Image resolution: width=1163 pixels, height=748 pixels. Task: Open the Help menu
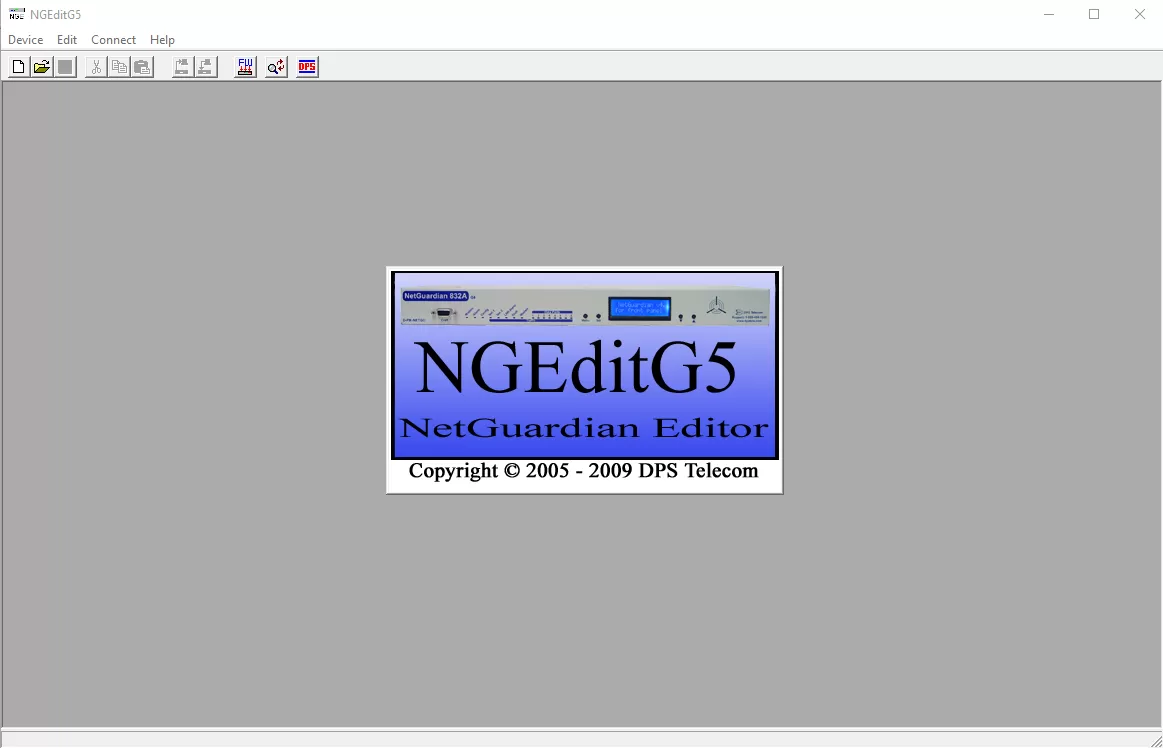(x=162, y=40)
